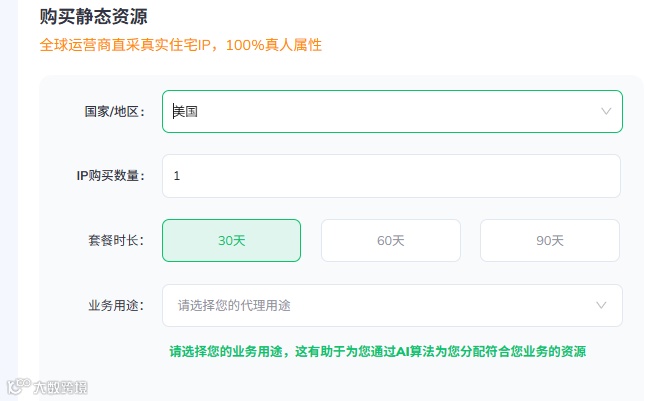Click the 请选择您的代理用途 placeholder text
The height and width of the screenshot is (401, 661).
point(241,305)
